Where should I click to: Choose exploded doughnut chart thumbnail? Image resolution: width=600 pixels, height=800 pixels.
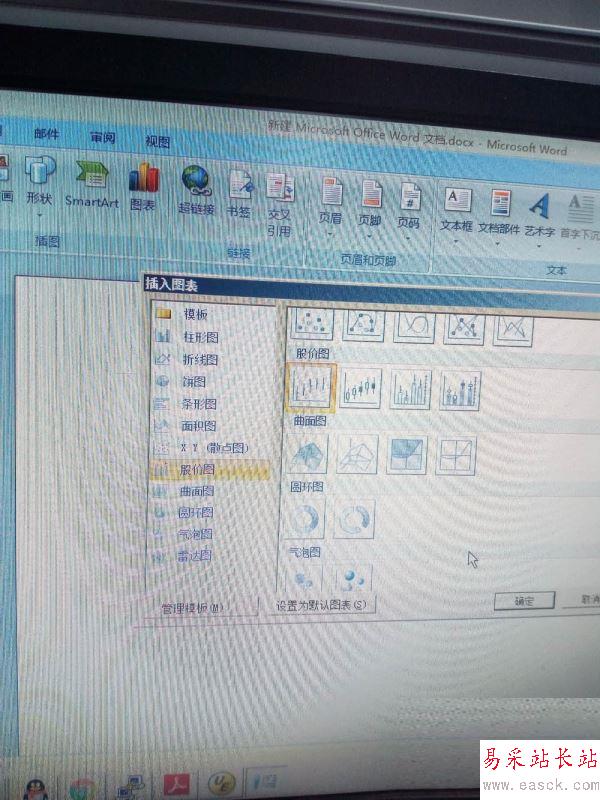coord(354,519)
